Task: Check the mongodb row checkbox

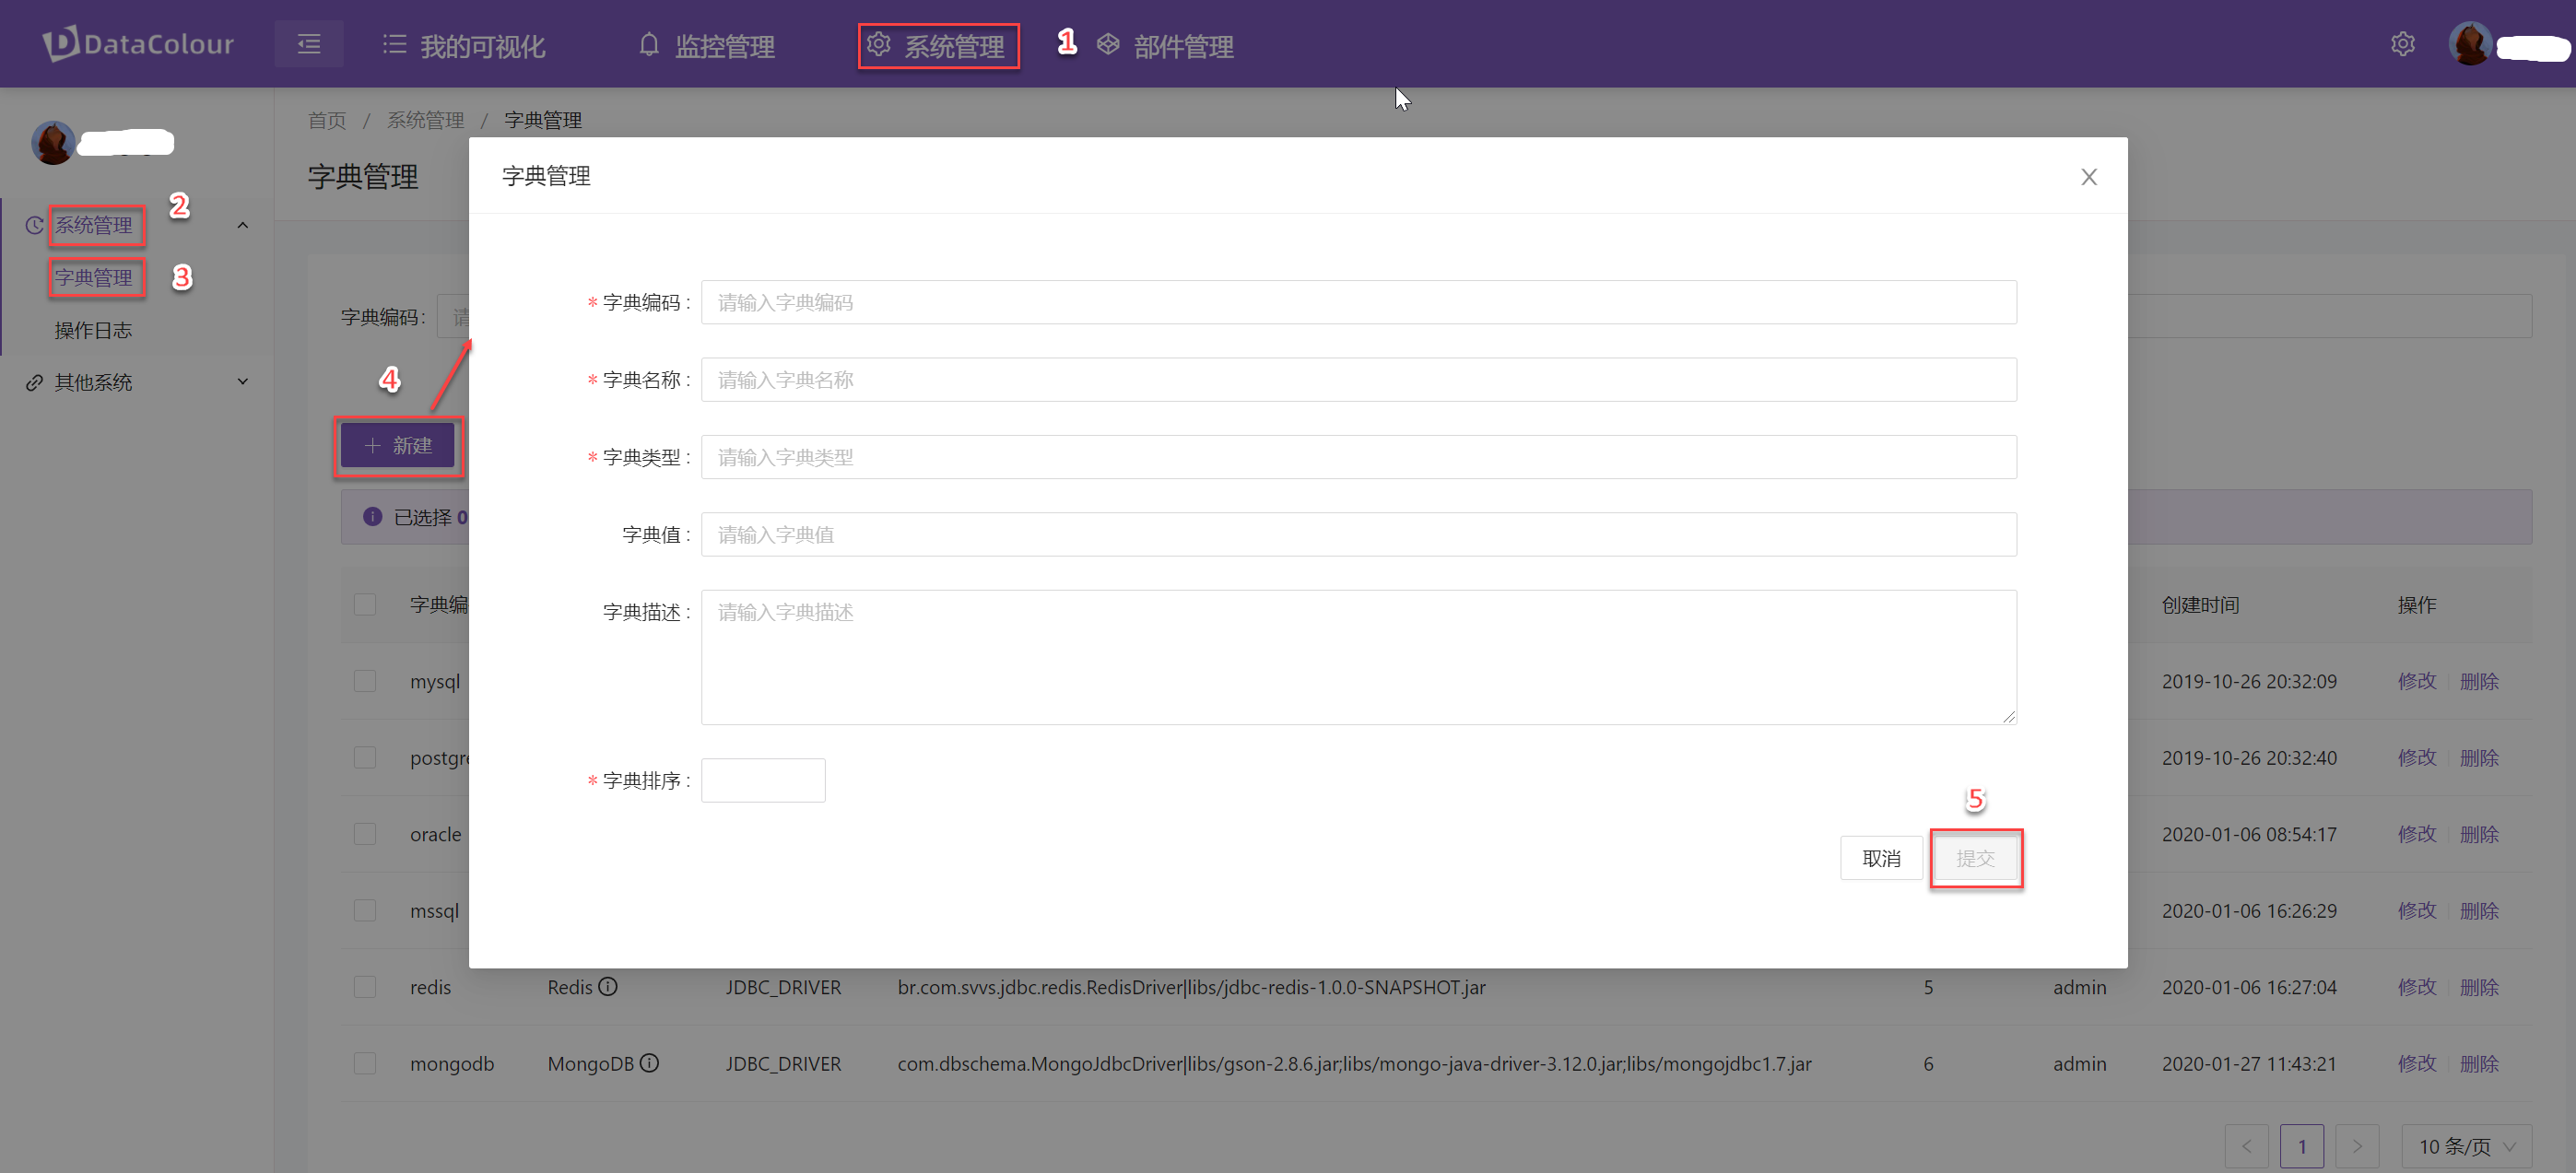Action: (x=365, y=1063)
